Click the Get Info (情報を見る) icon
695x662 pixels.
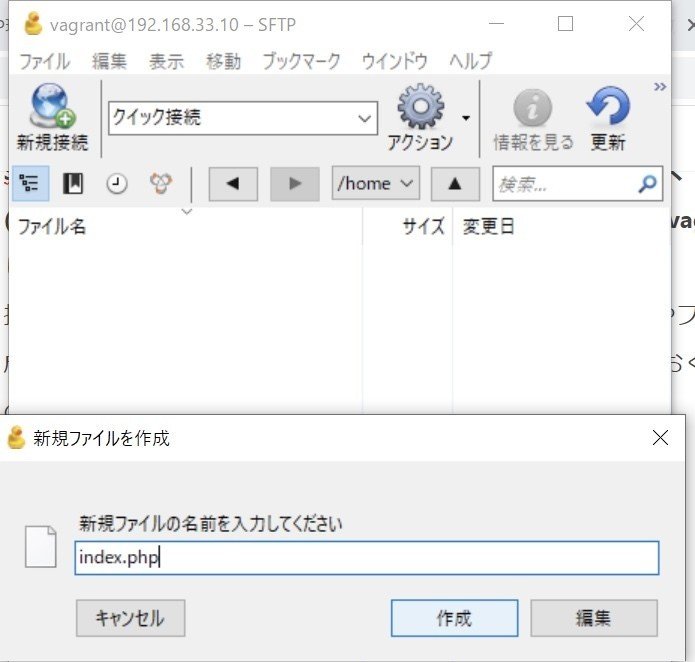pos(533,107)
